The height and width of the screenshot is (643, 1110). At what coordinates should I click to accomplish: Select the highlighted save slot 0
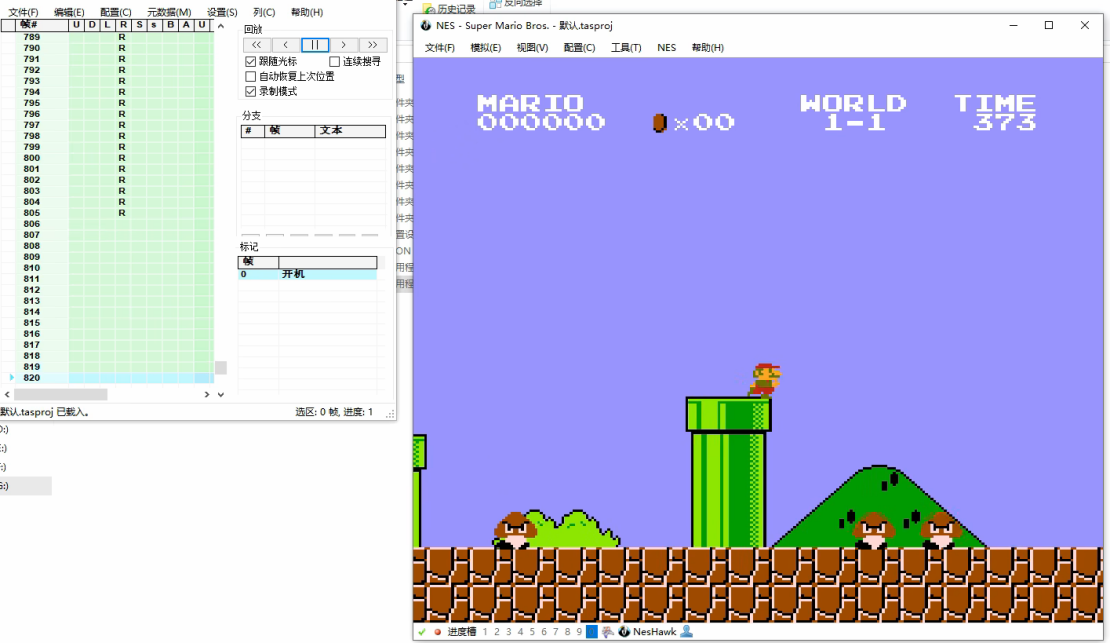(x=591, y=632)
